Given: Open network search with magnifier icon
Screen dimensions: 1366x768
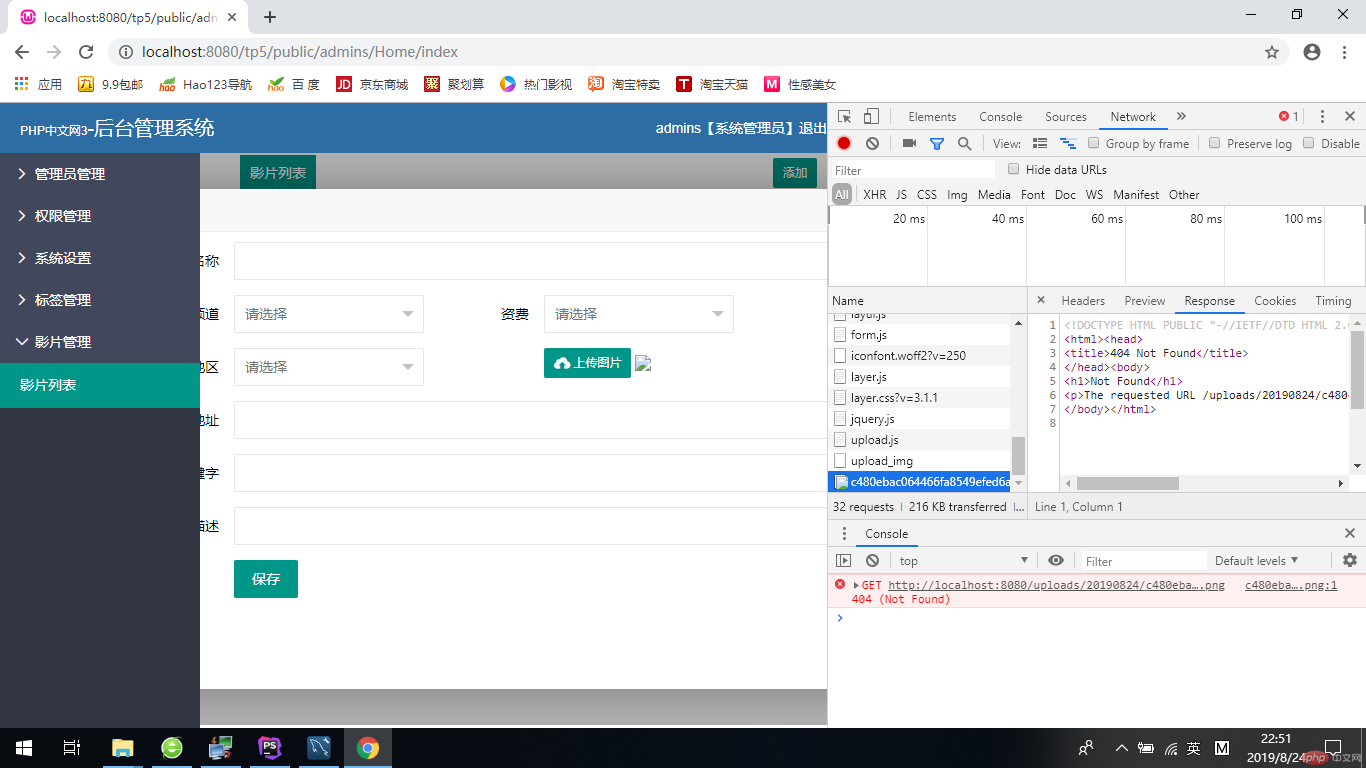Looking at the screenshot, I should [x=965, y=143].
